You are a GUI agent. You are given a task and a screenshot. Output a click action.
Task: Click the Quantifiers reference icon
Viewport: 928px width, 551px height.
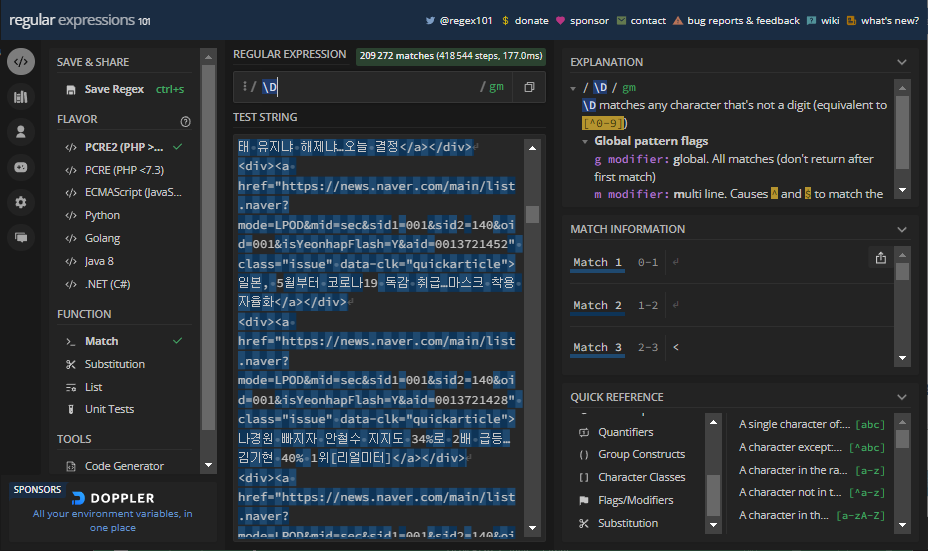tap(584, 433)
